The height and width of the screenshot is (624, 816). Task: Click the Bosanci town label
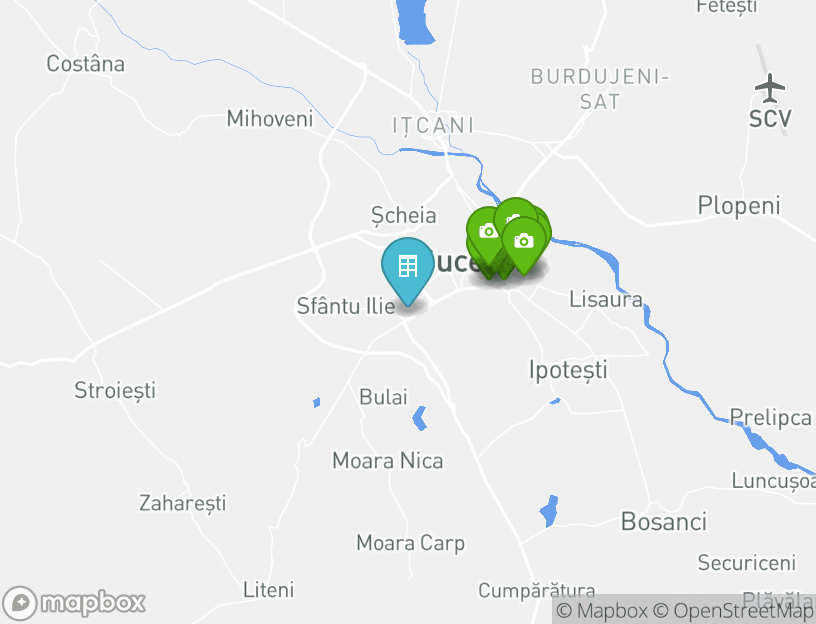tap(664, 521)
